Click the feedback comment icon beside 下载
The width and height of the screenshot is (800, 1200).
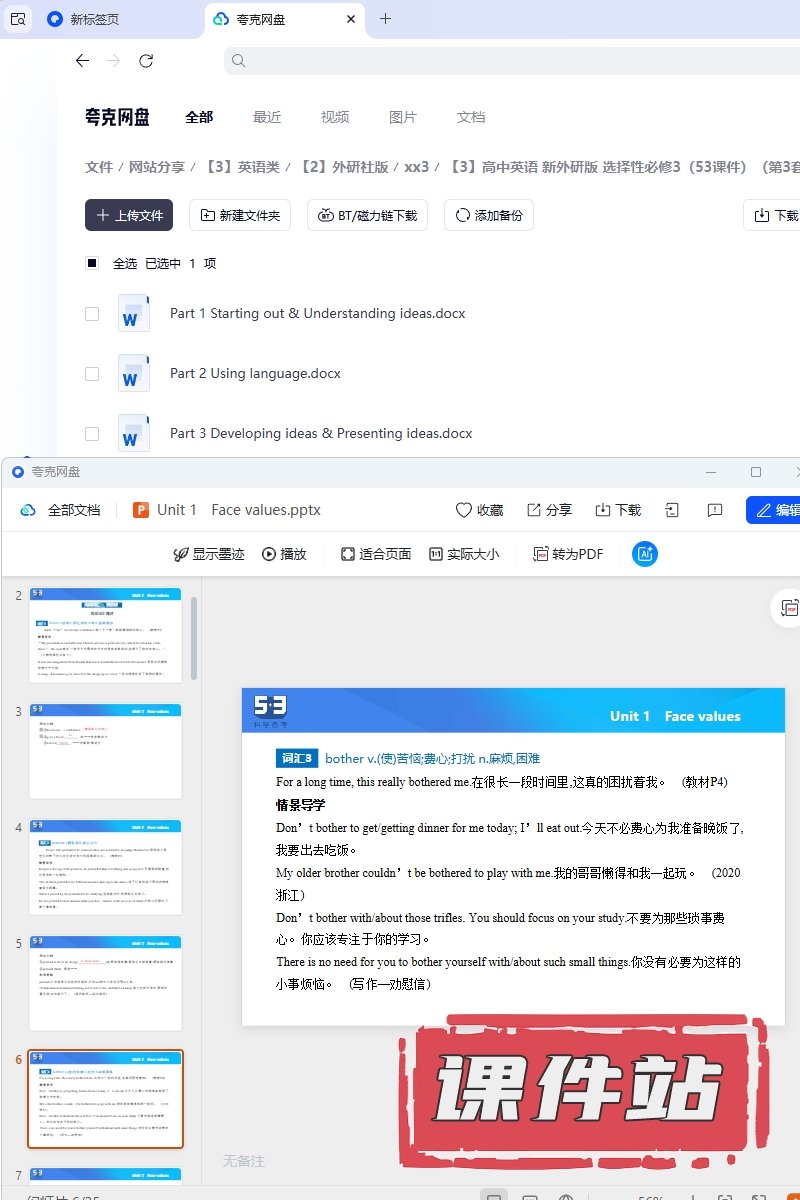tap(714, 510)
